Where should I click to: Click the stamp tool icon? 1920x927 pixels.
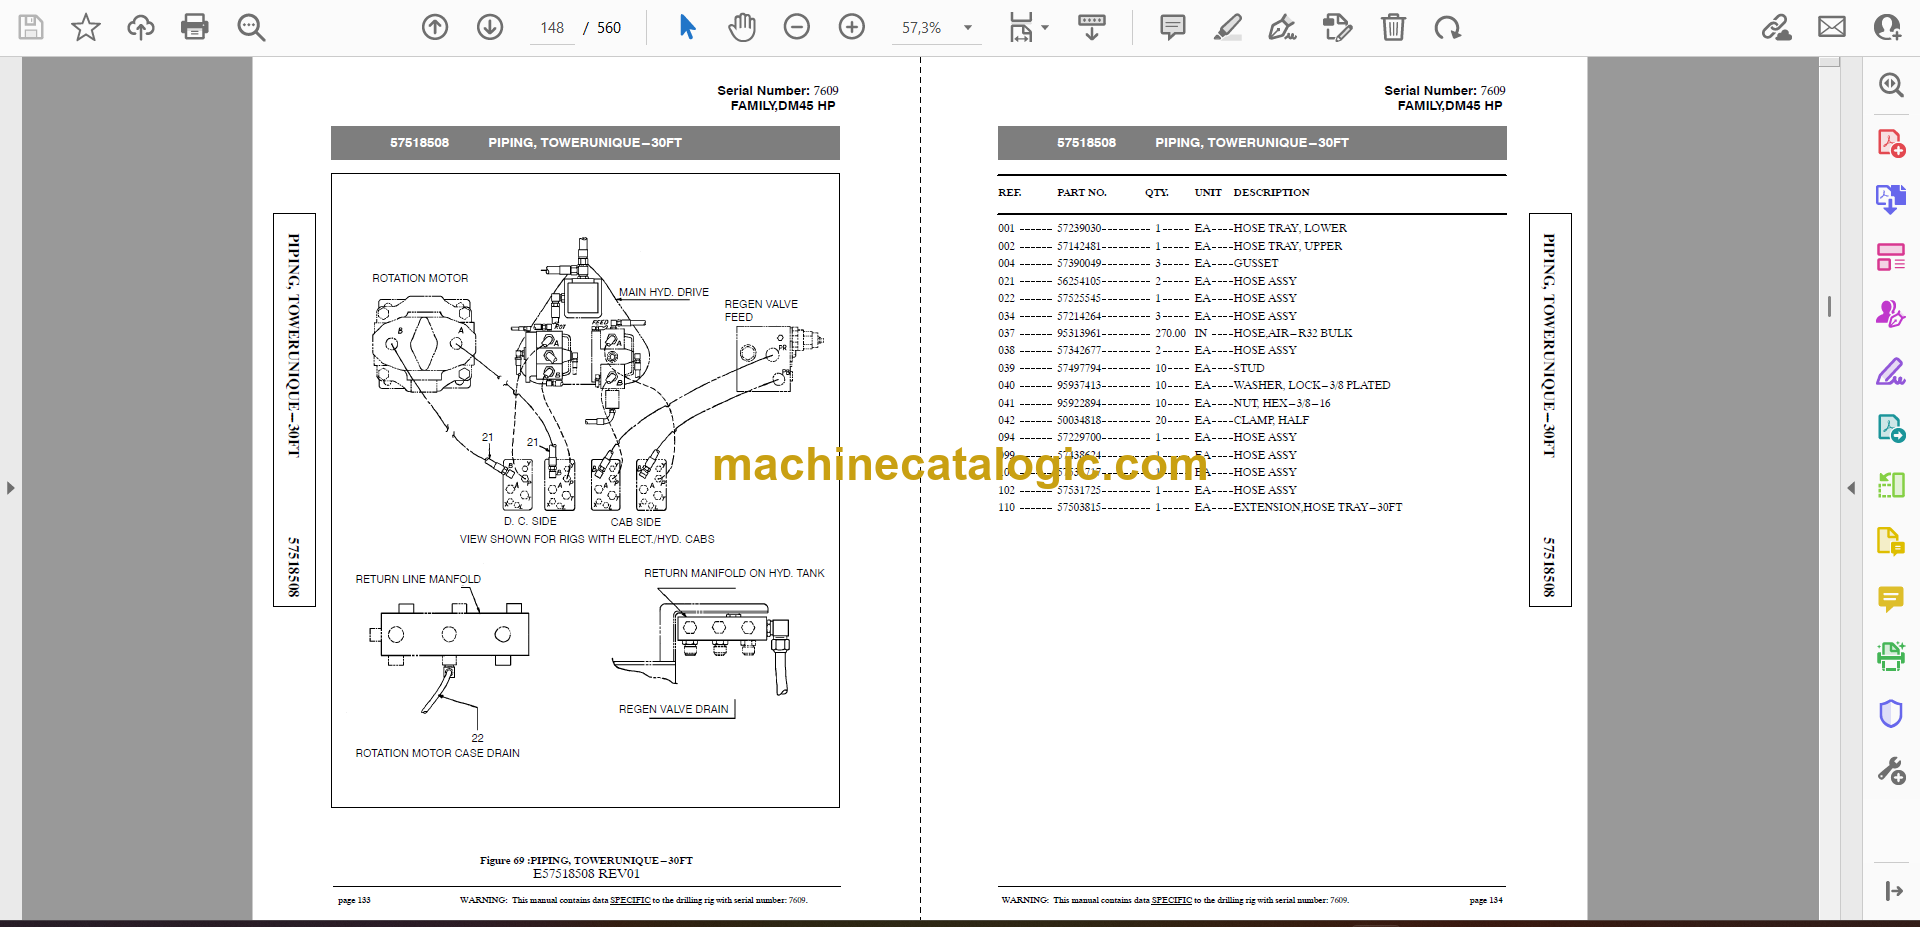1338,27
